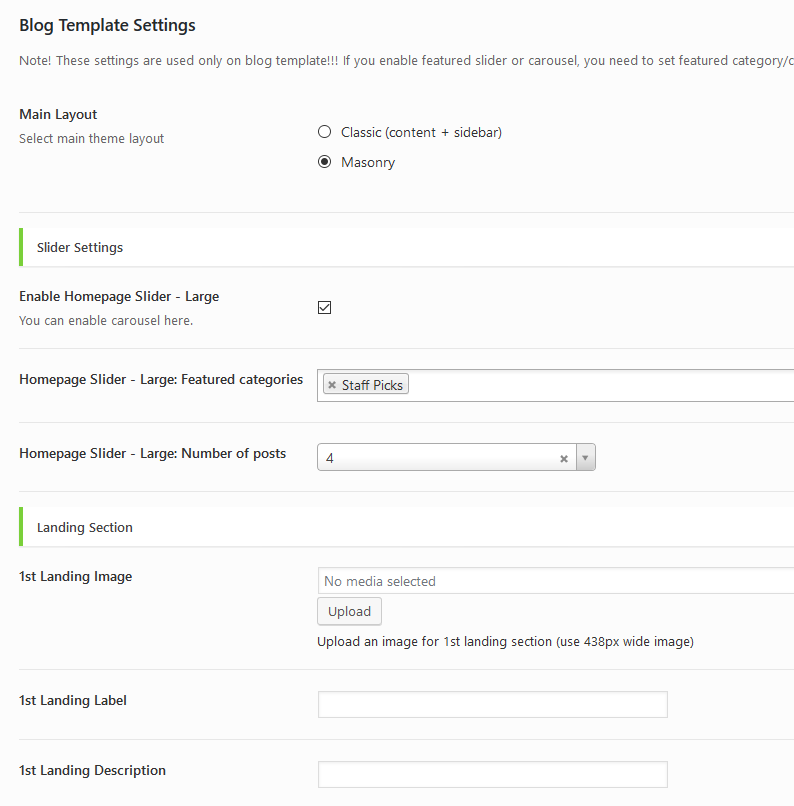Screen dimensions: 794x806
Task: Select the Classic (content + sidebar) radio button
Action: click(324, 132)
